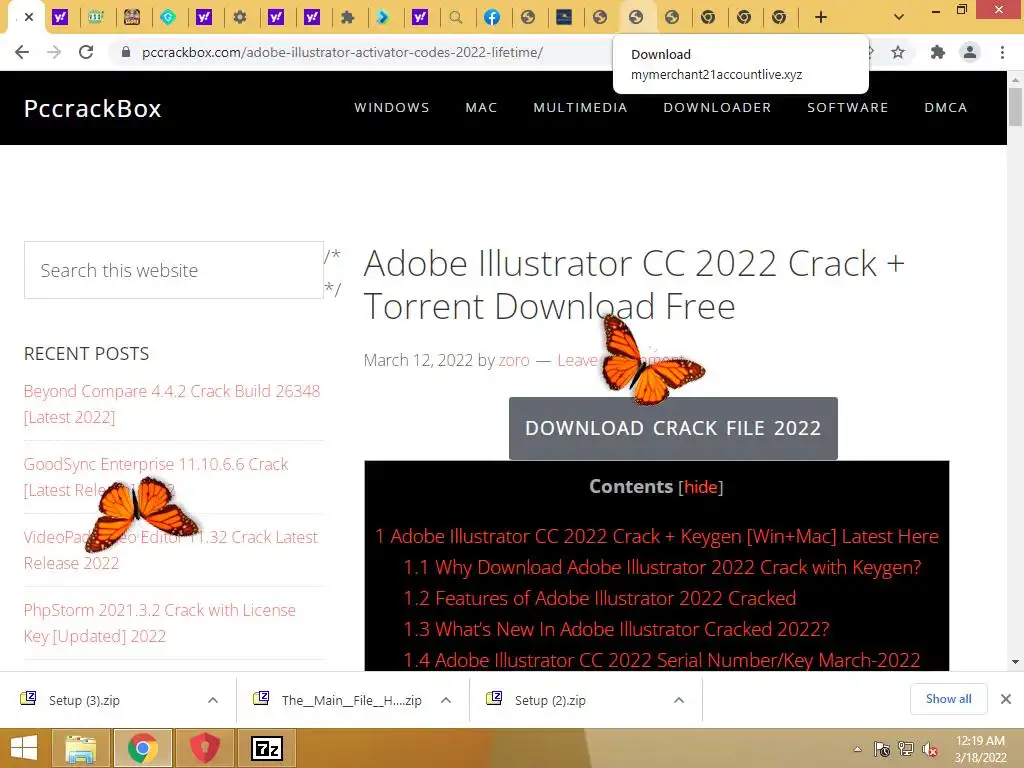Open the Chrome profile avatar

pyautogui.click(x=970, y=52)
